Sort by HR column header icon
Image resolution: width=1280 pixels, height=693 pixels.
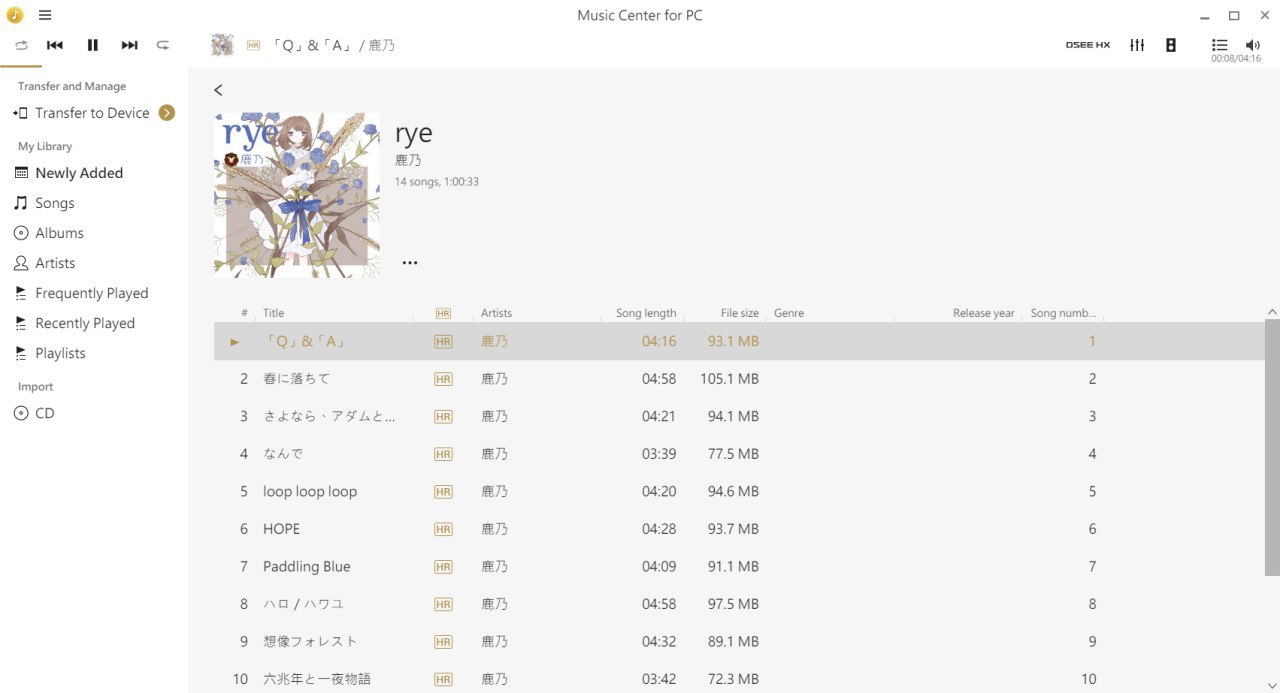pos(443,313)
